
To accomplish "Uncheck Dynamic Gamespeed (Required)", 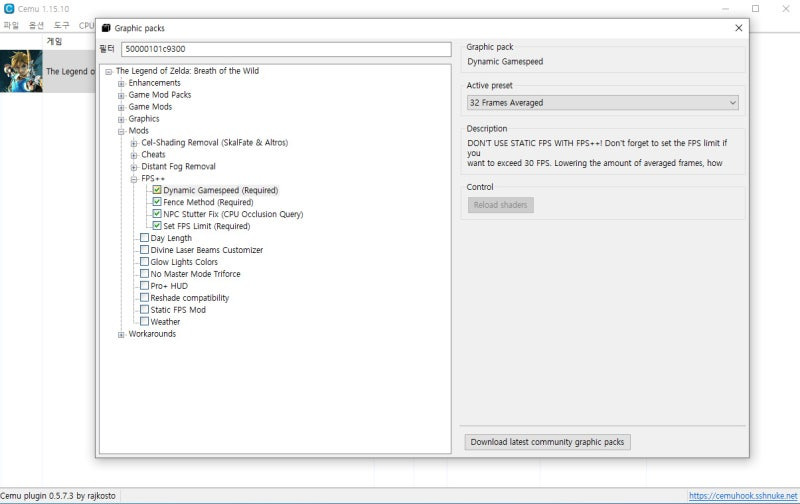I will [x=157, y=190].
